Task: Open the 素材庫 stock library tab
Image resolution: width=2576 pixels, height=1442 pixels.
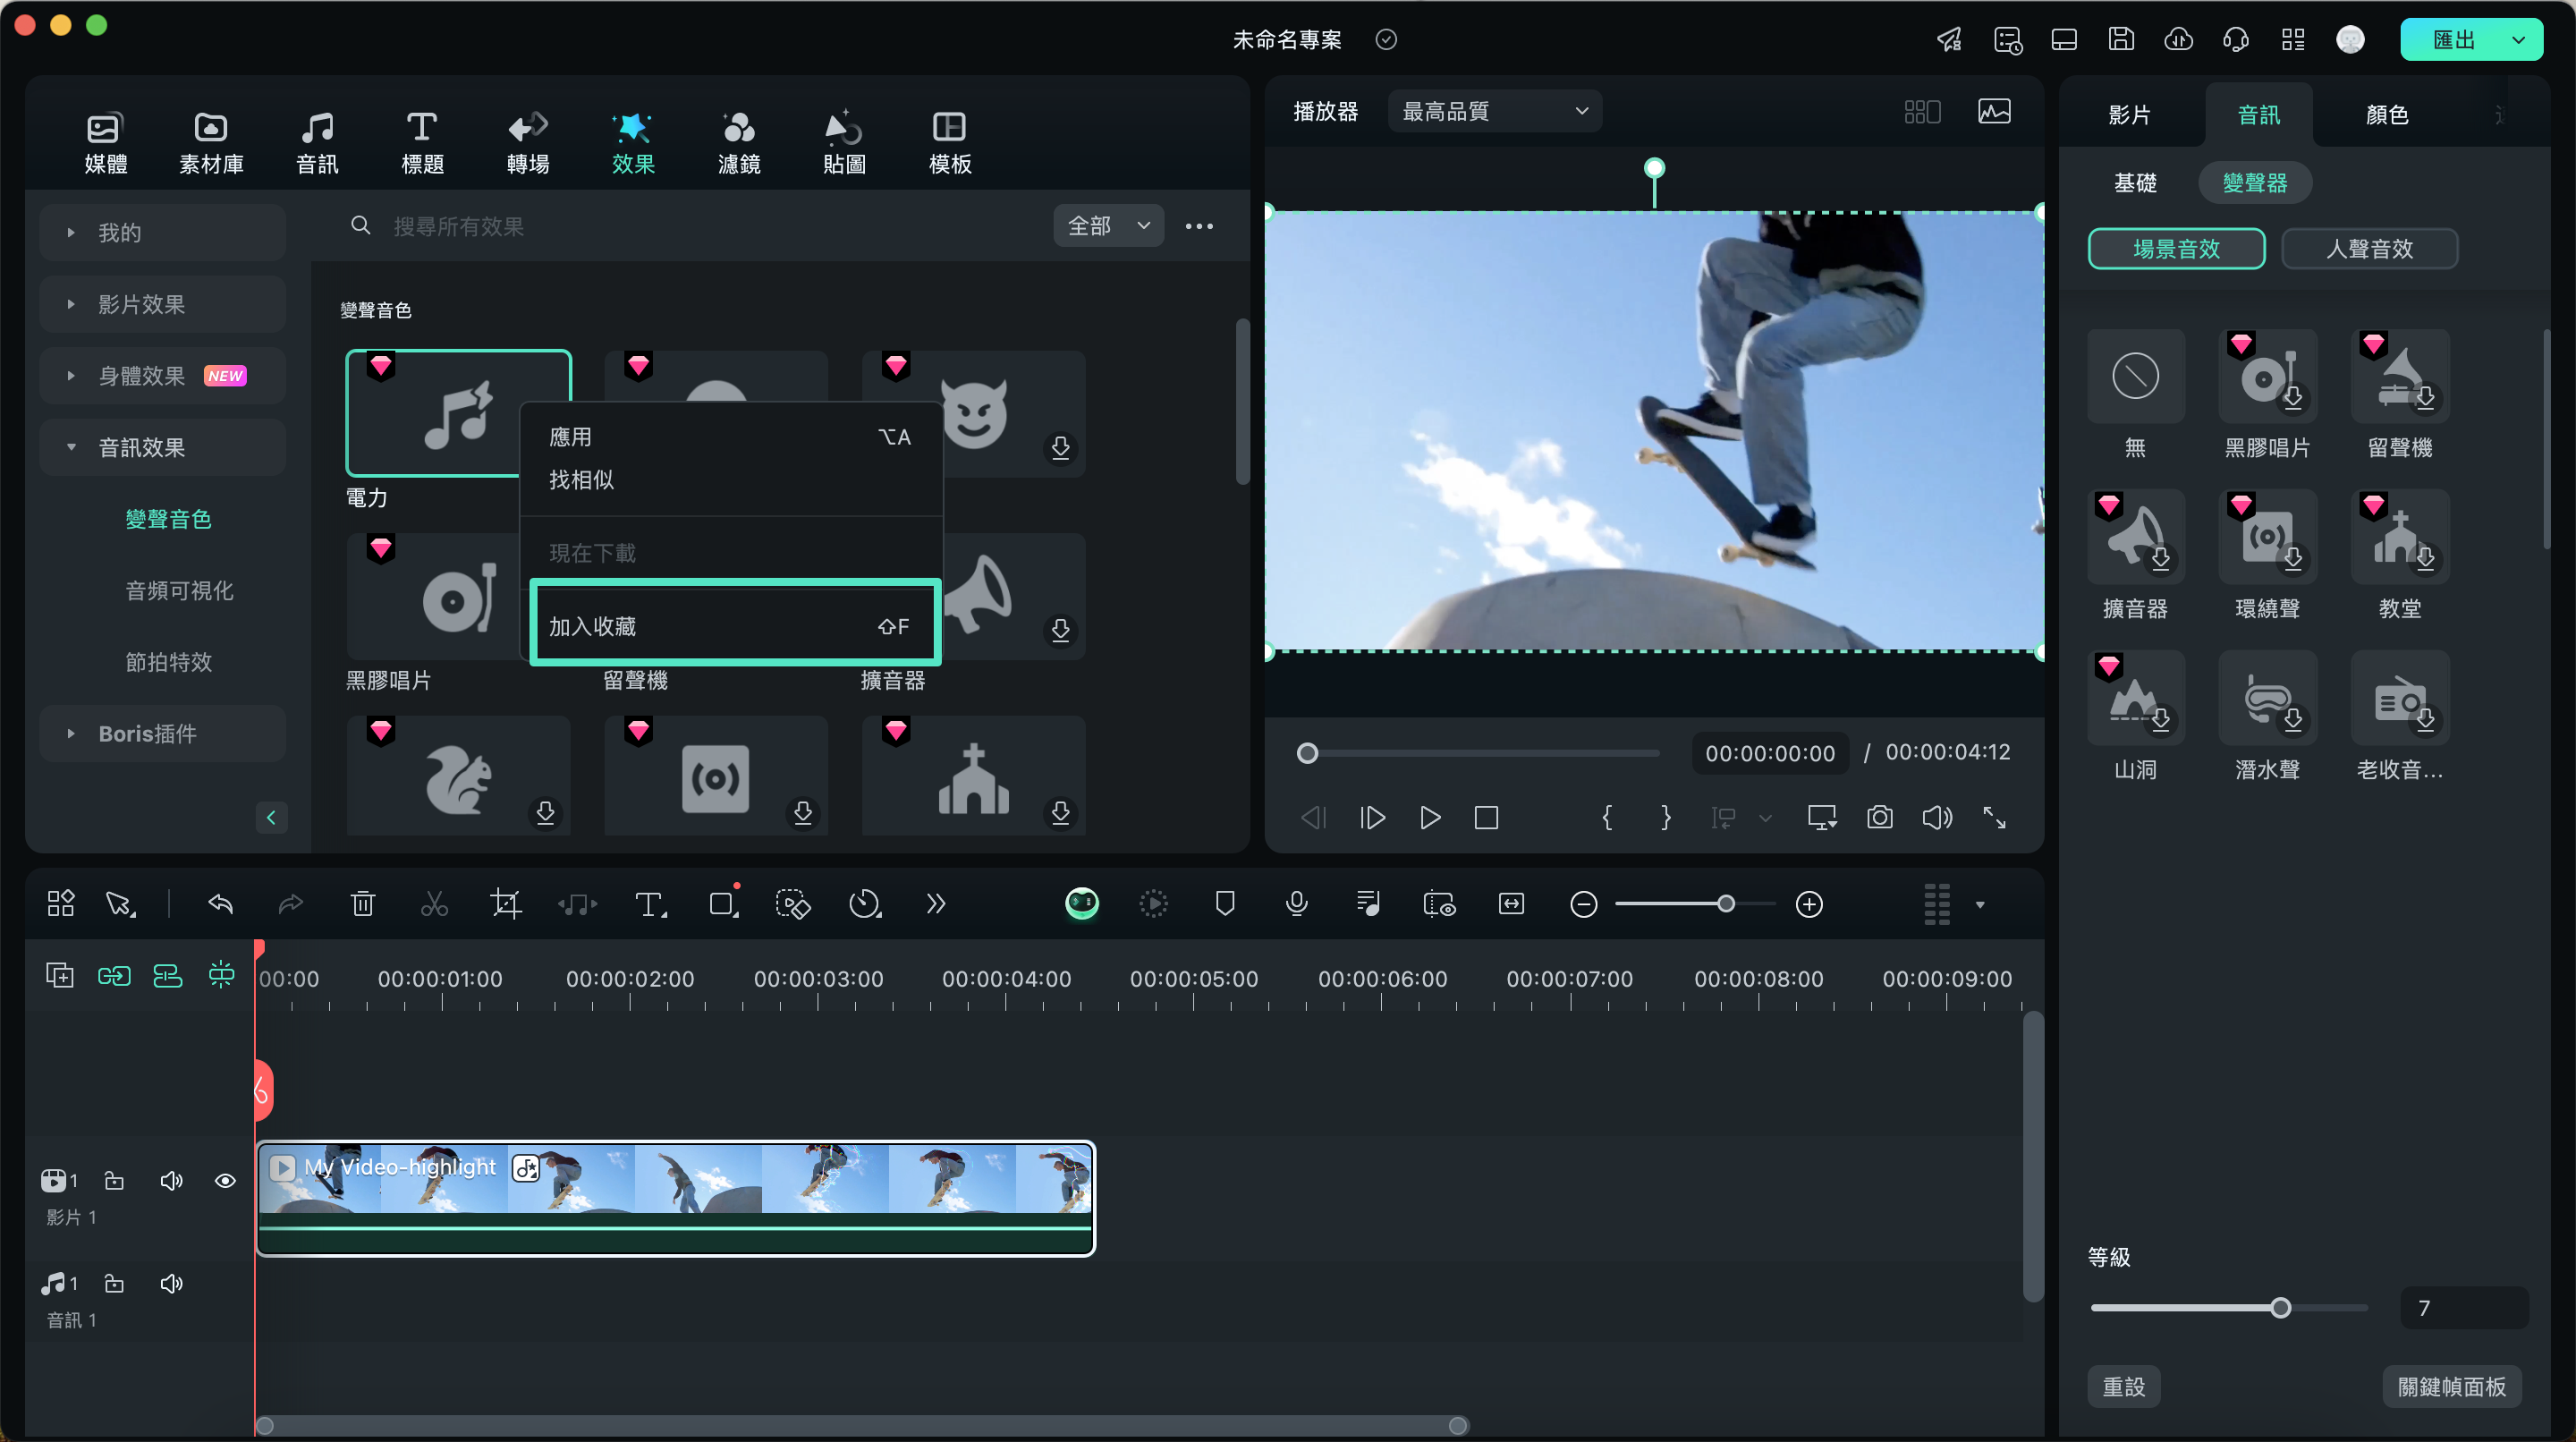Action: [211, 142]
